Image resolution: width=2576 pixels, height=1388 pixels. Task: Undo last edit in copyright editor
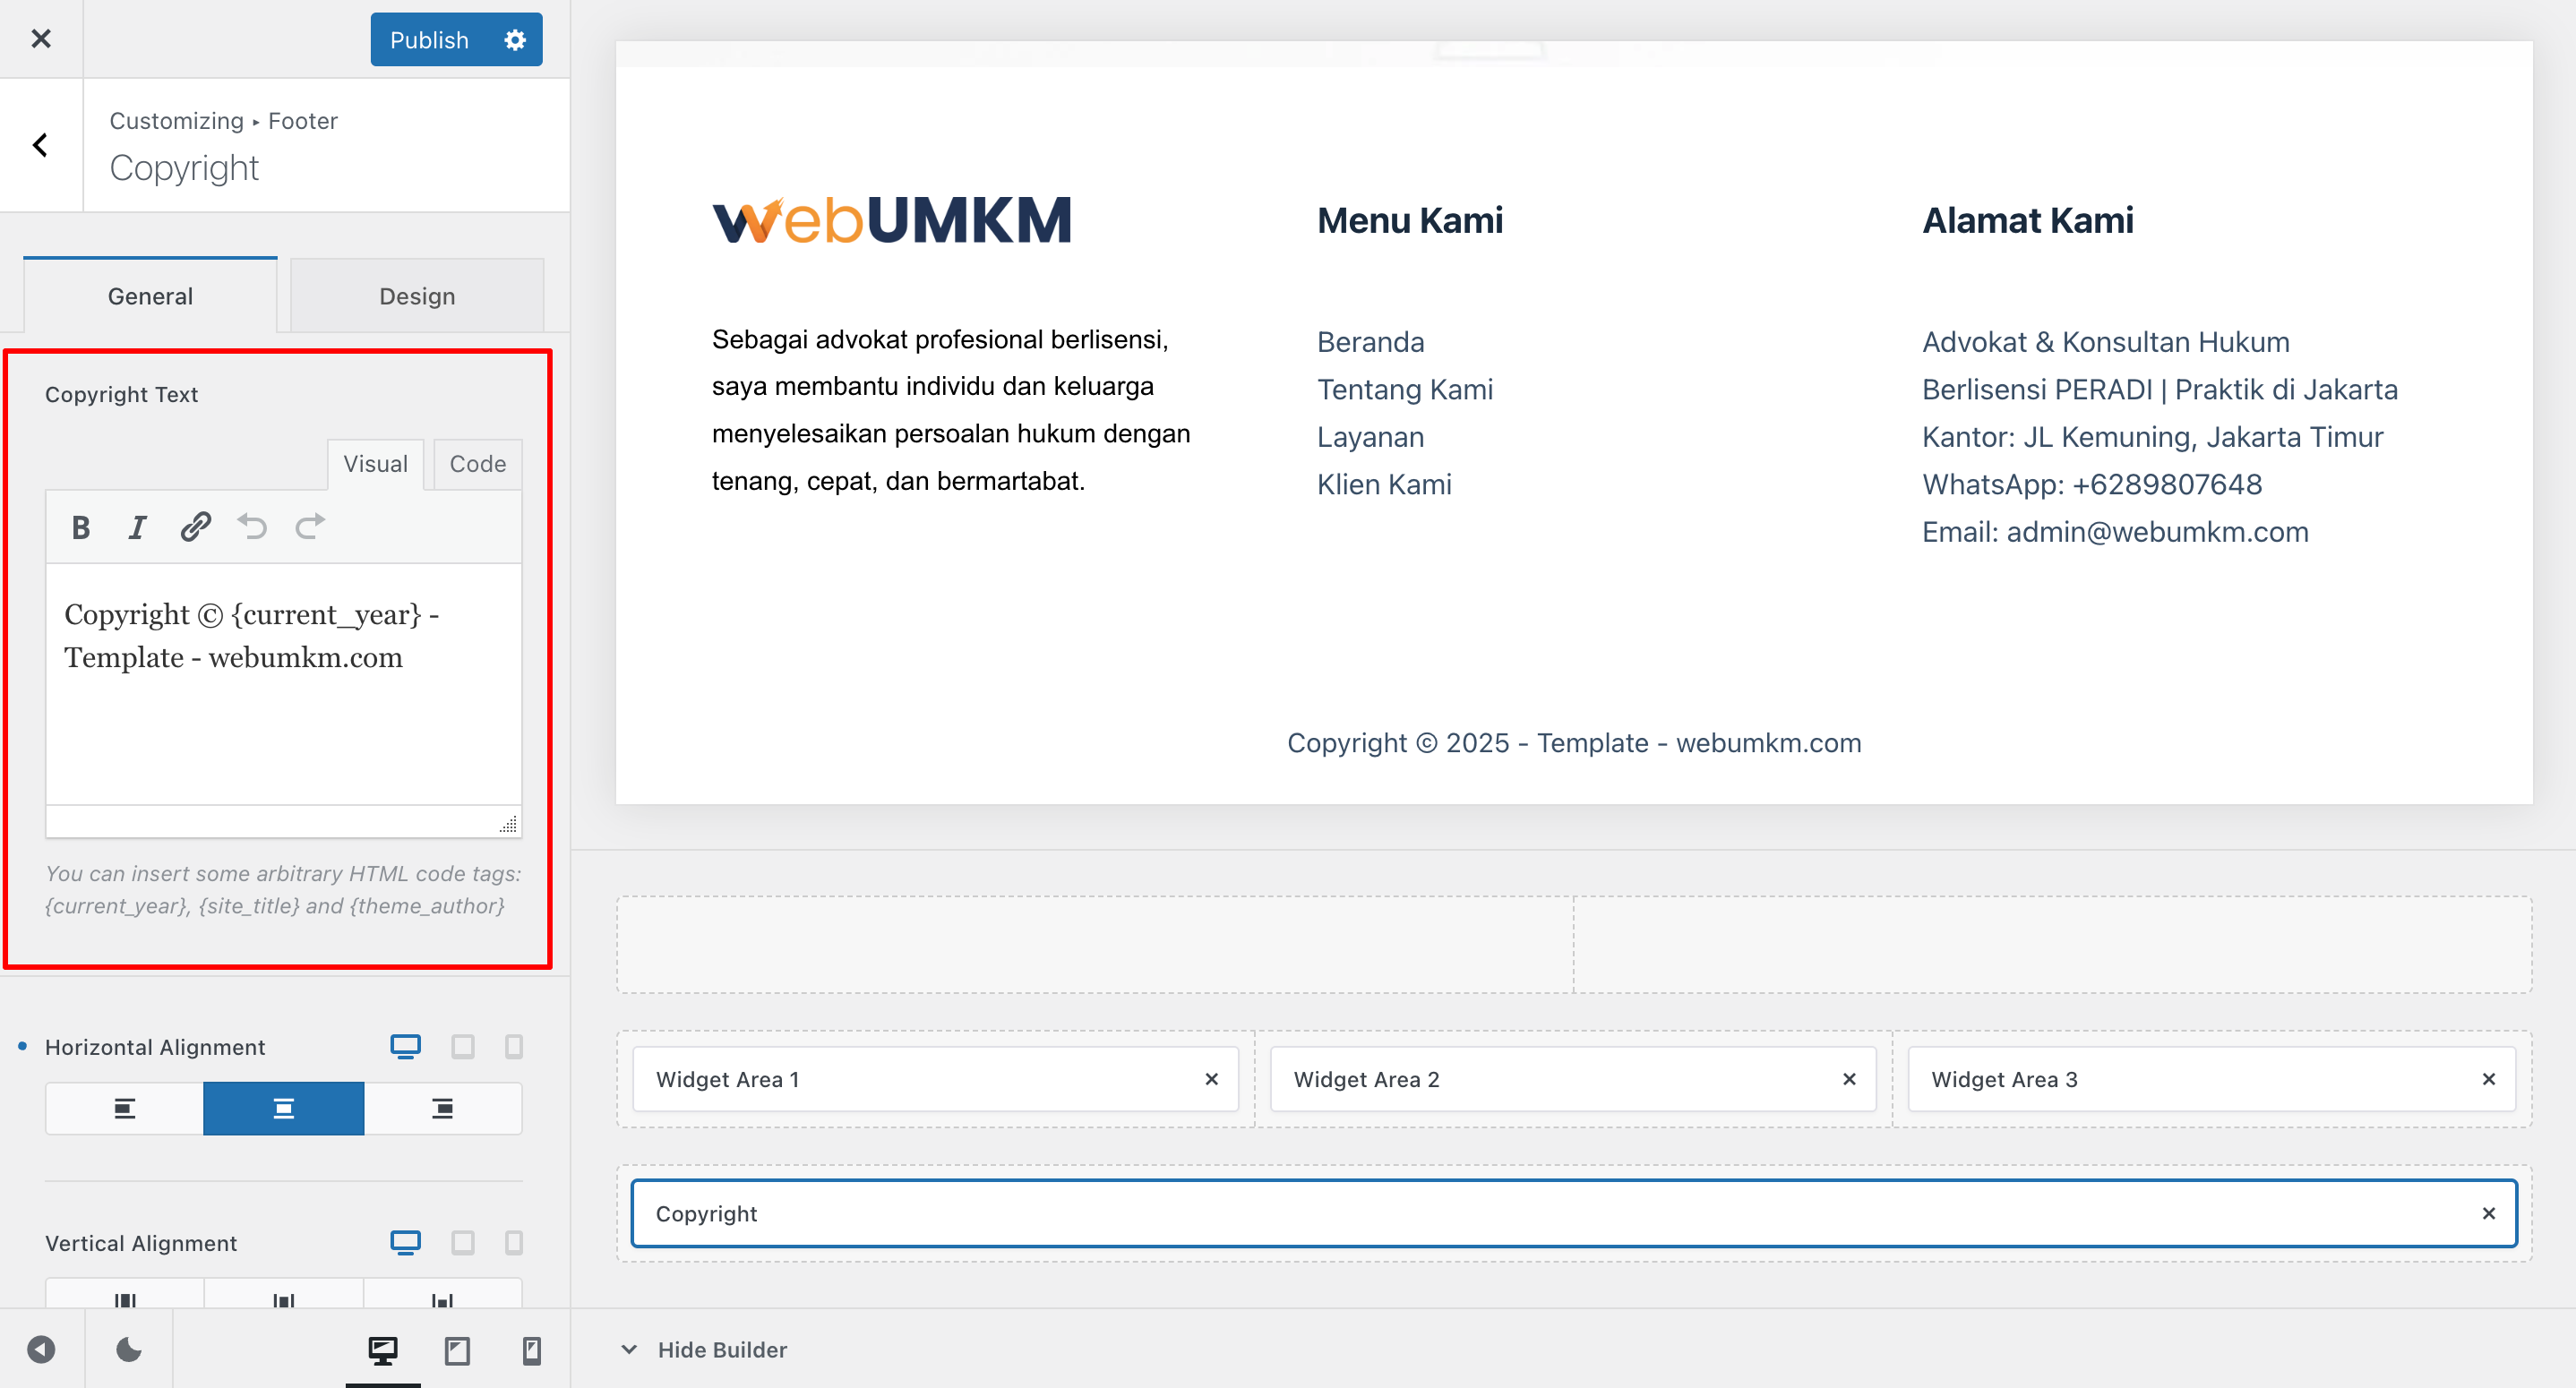pos(252,526)
